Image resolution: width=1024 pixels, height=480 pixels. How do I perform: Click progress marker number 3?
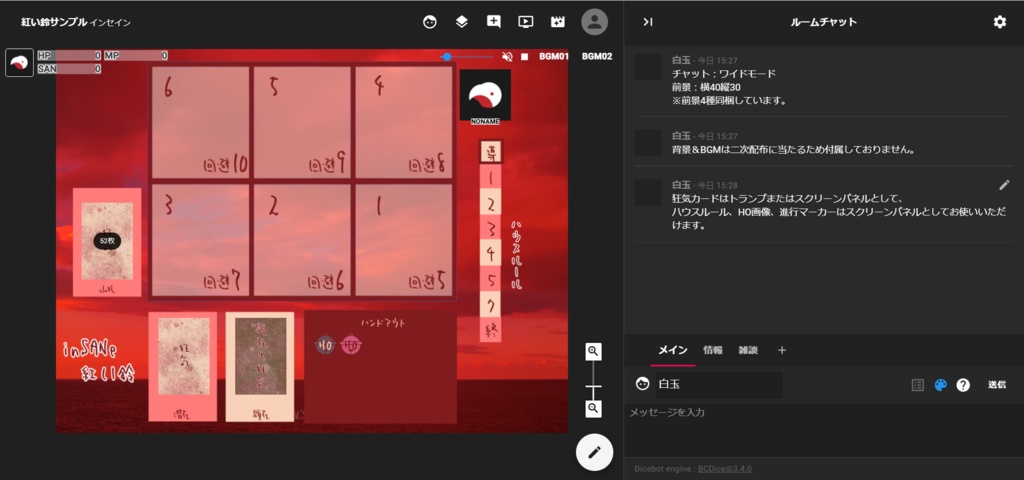[x=490, y=229]
